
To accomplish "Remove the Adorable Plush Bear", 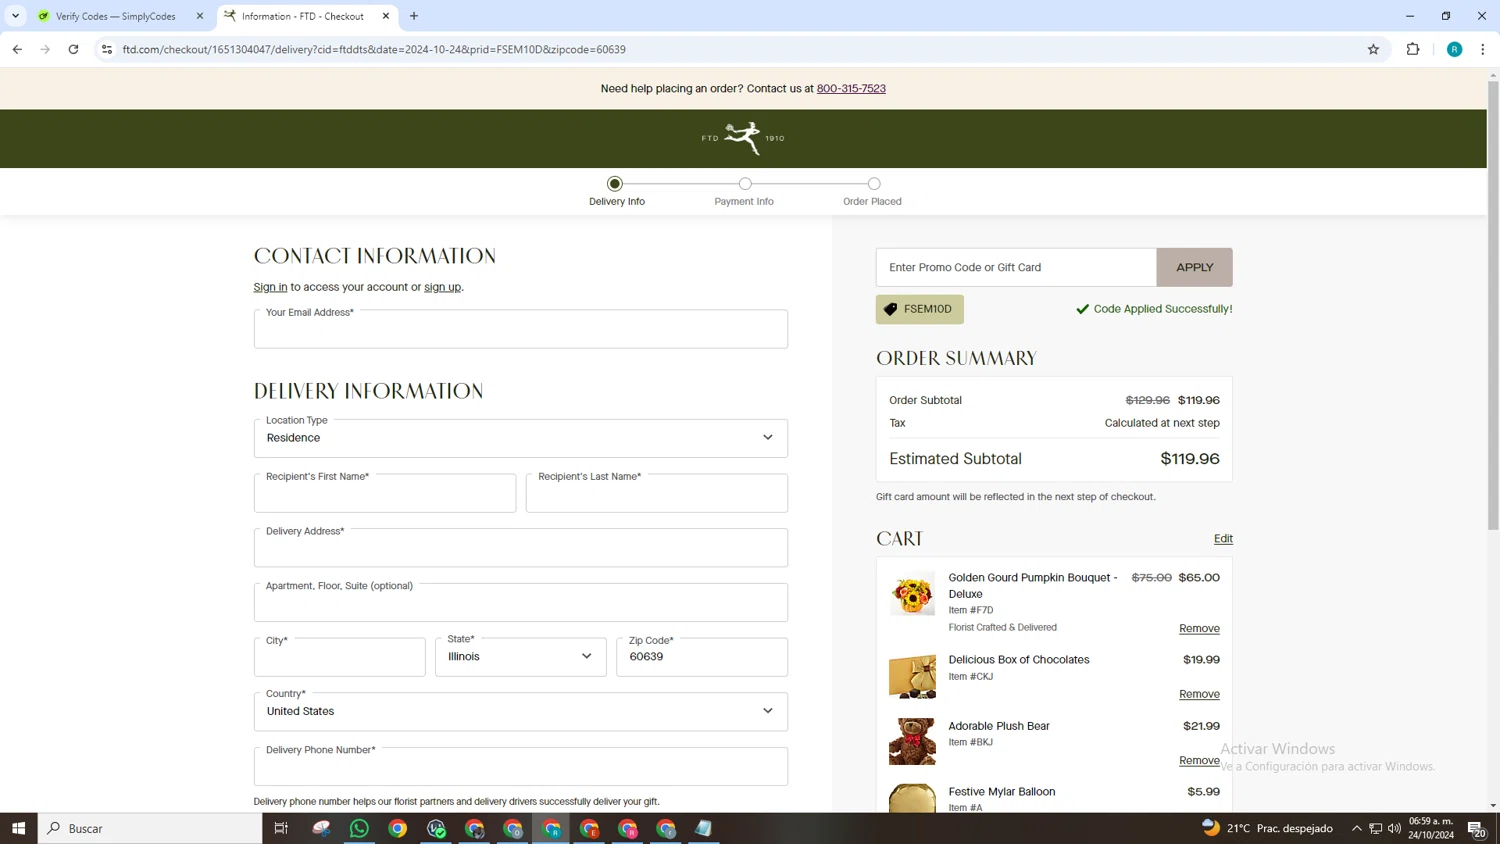I will (x=1199, y=760).
